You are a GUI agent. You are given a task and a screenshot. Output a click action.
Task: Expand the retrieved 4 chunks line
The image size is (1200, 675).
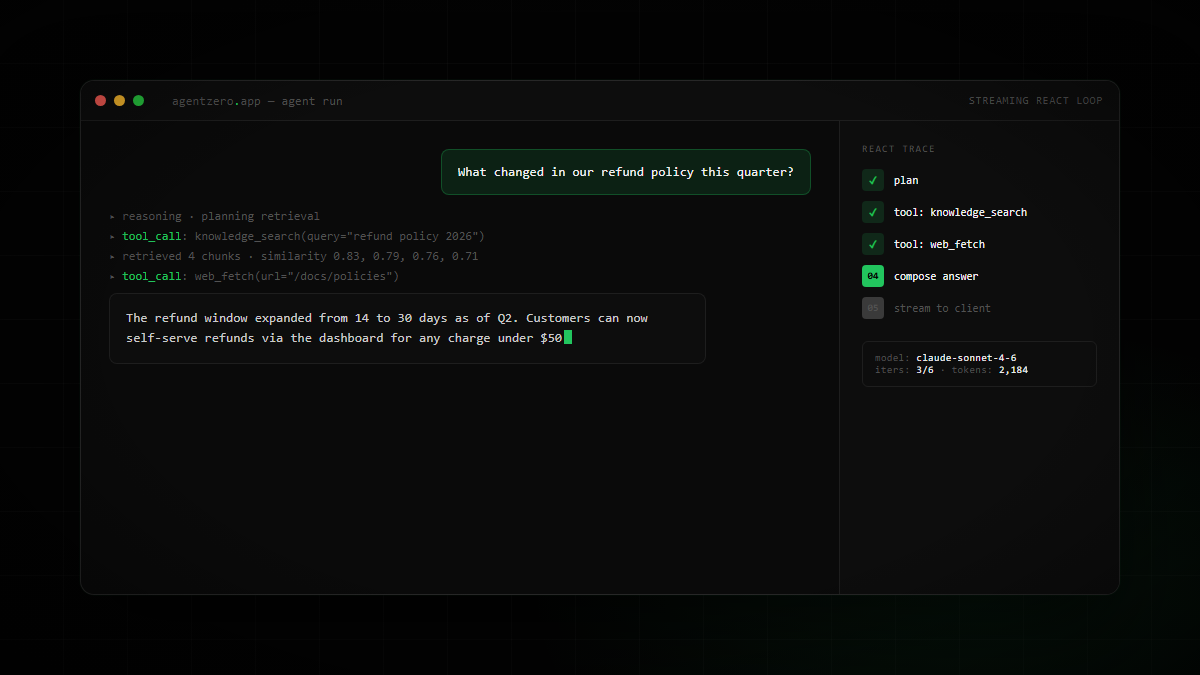(x=294, y=256)
